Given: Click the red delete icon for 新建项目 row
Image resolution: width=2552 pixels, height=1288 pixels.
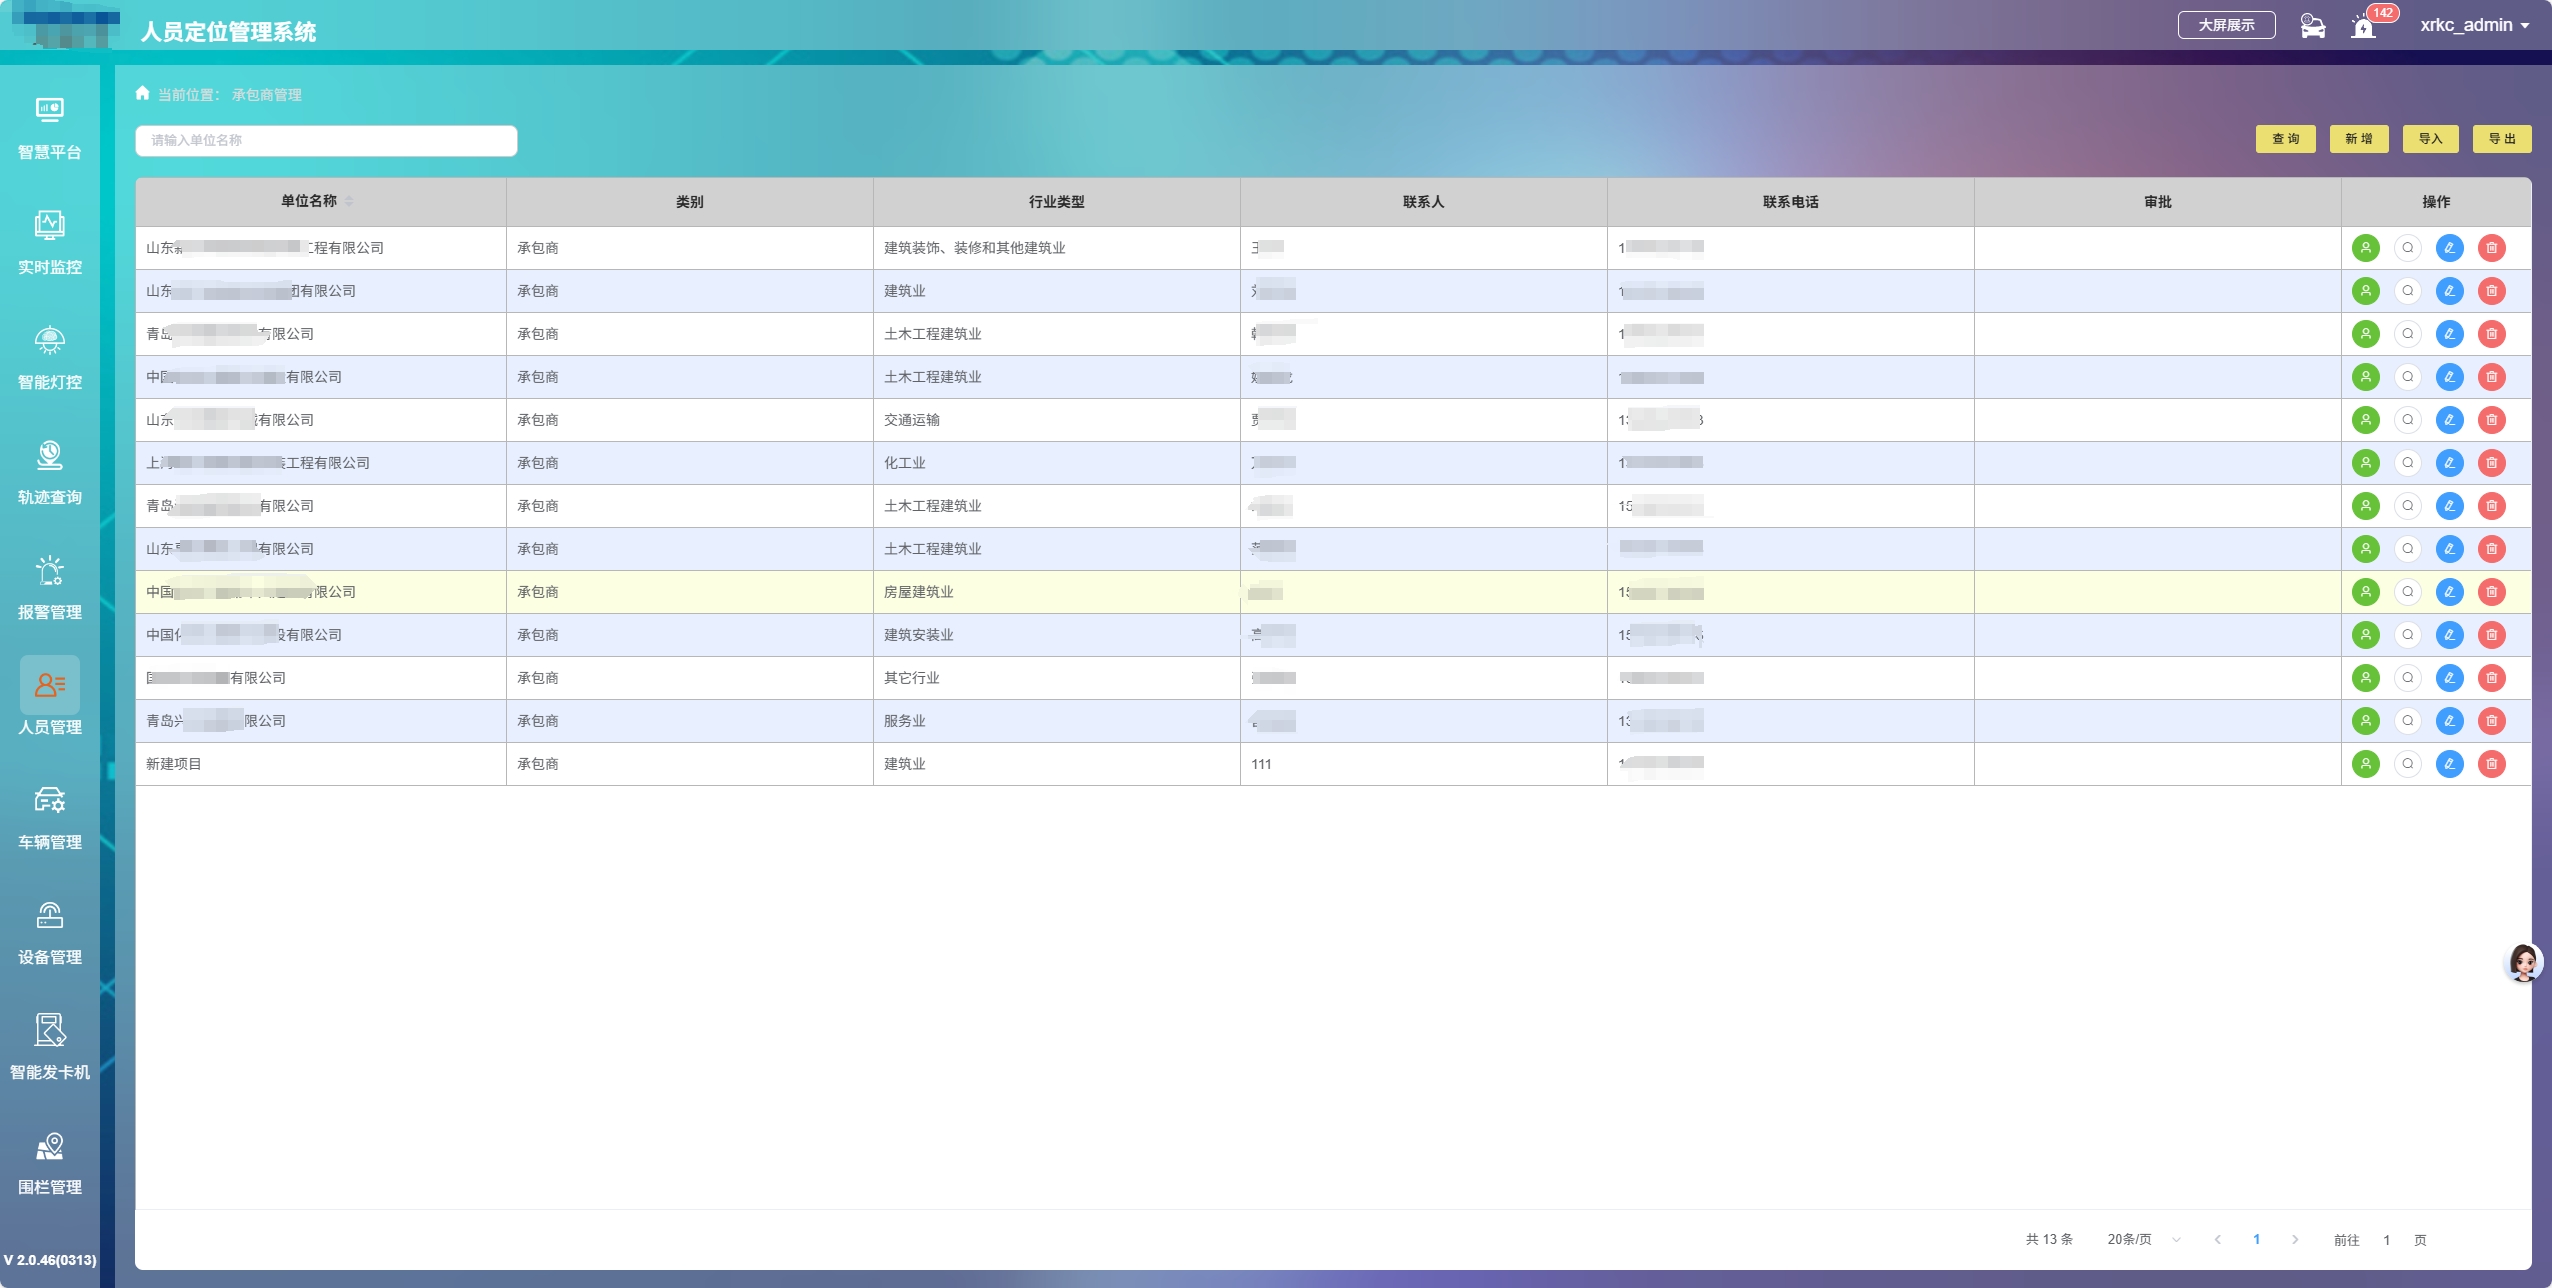Looking at the screenshot, I should click(x=2491, y=764).
